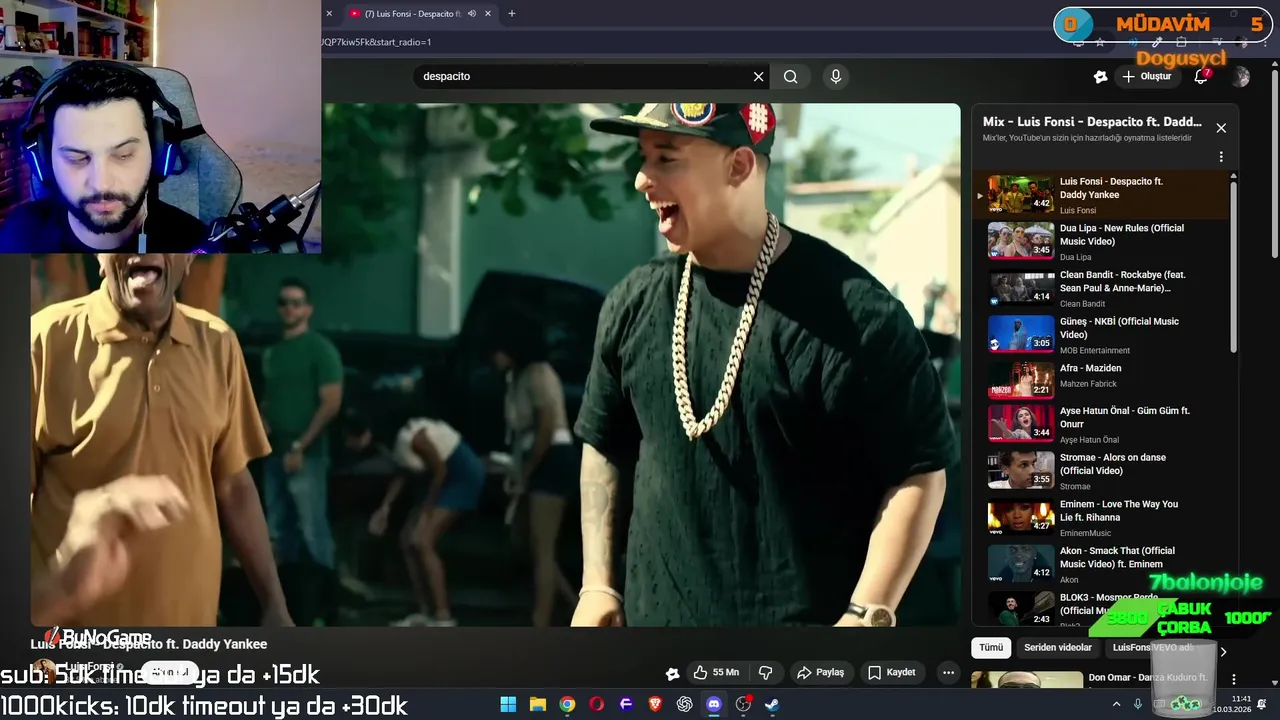This screenshot has height=720, width=1280.
Task: Launch Google Chrome from the taskbar
Action: [567, 704]
